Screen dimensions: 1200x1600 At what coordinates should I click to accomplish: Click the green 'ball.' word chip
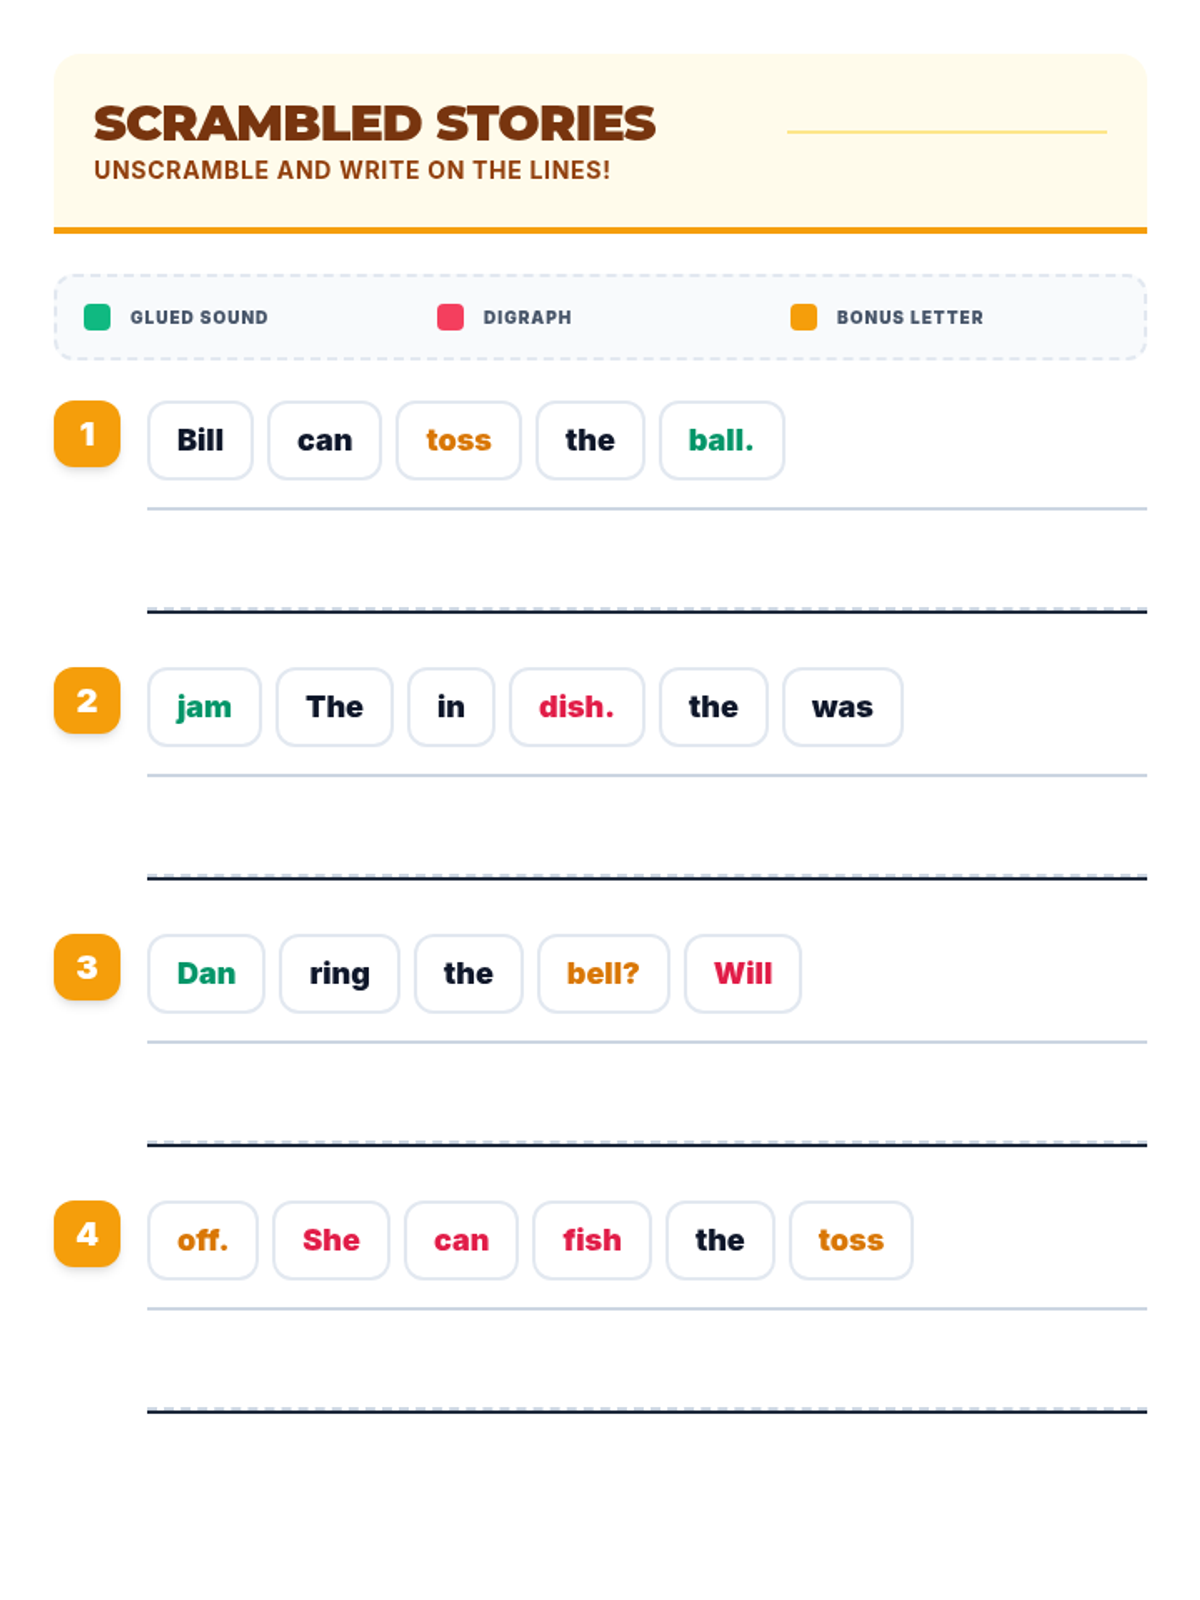tap(722, 440)
